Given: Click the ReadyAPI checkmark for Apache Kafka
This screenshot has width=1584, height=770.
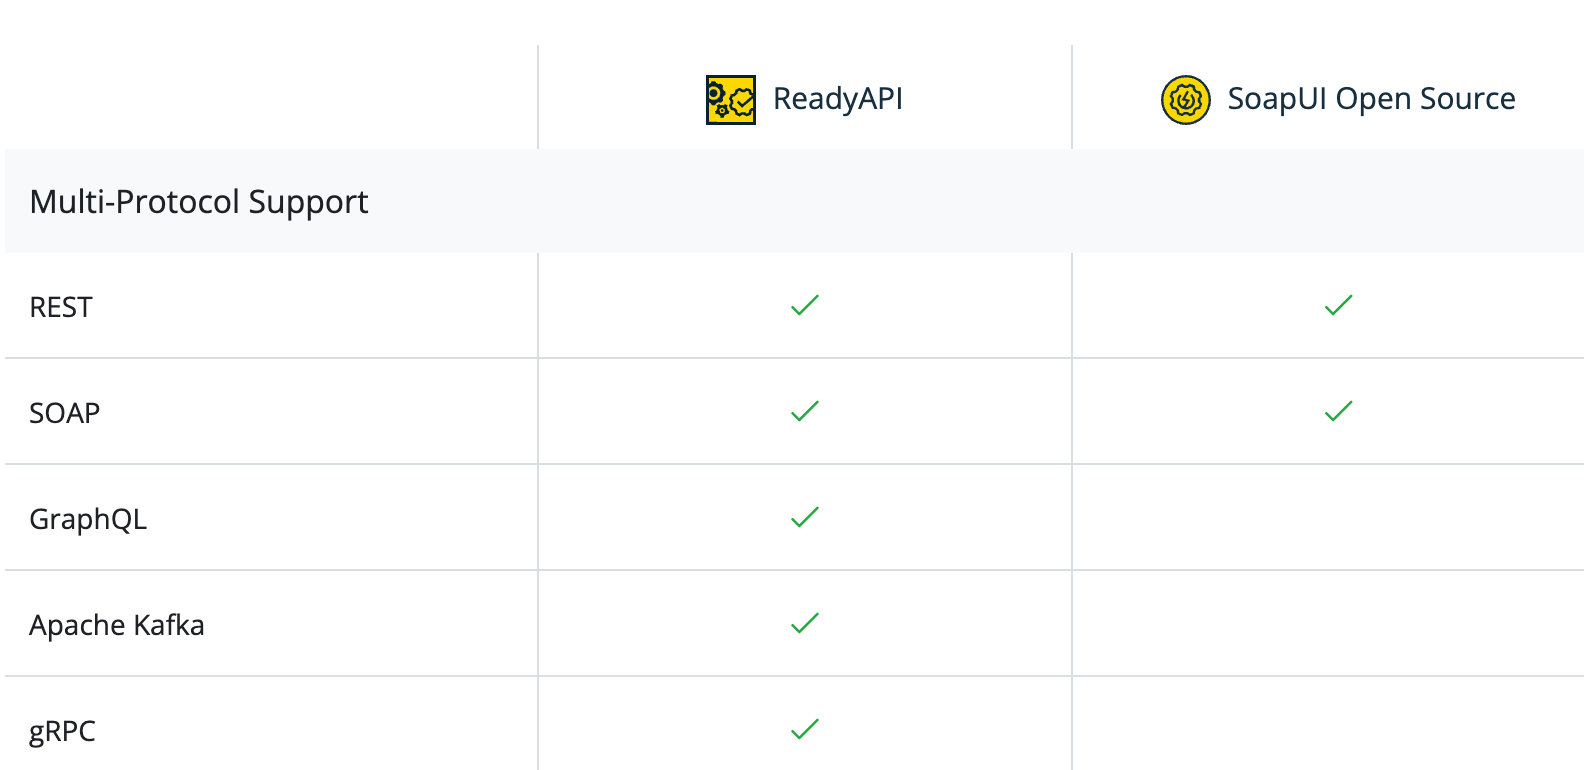Looking at the screenshot, I should 805,623.
